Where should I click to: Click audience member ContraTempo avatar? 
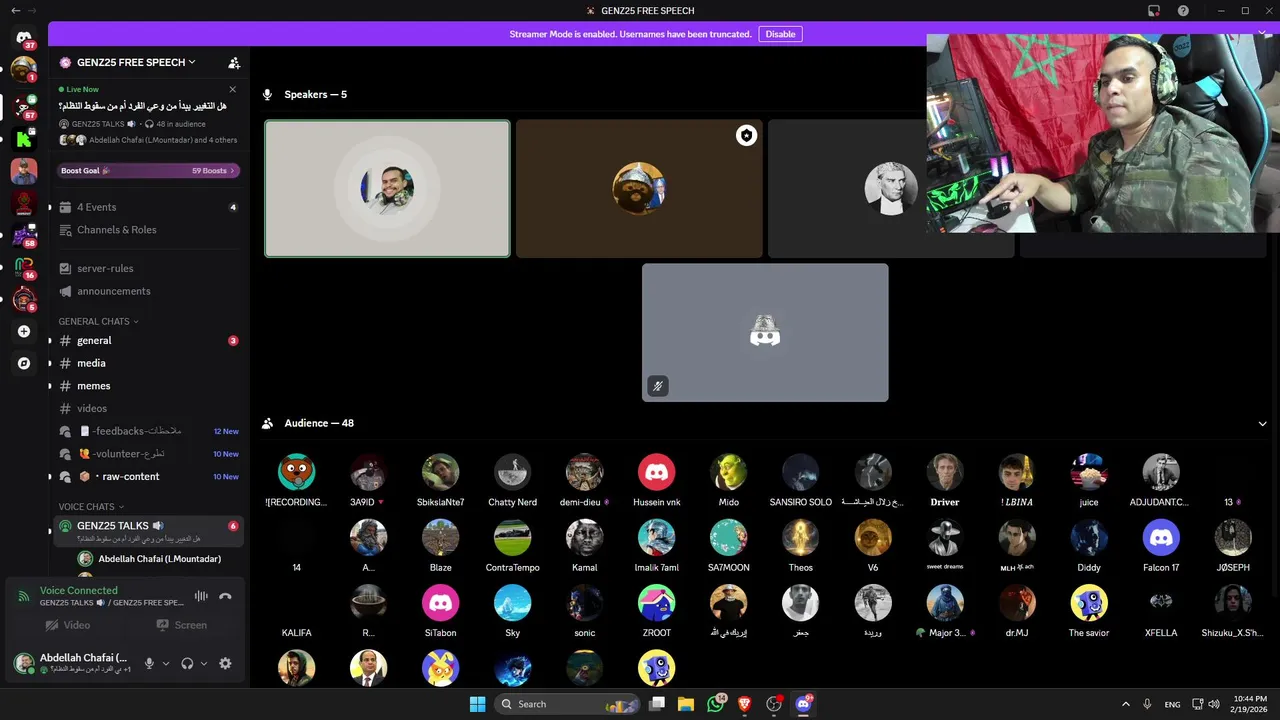click(512, 538)
